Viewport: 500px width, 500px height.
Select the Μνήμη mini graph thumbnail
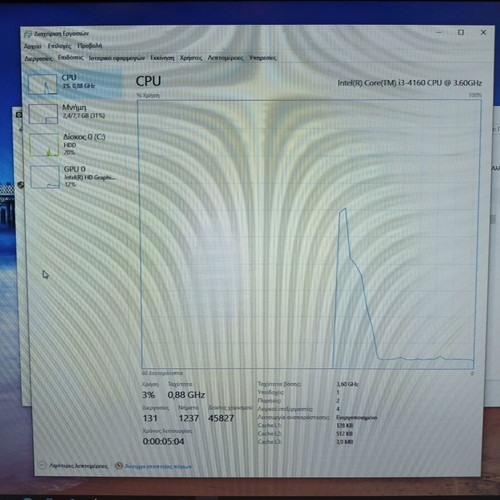(x=43, y=114)
